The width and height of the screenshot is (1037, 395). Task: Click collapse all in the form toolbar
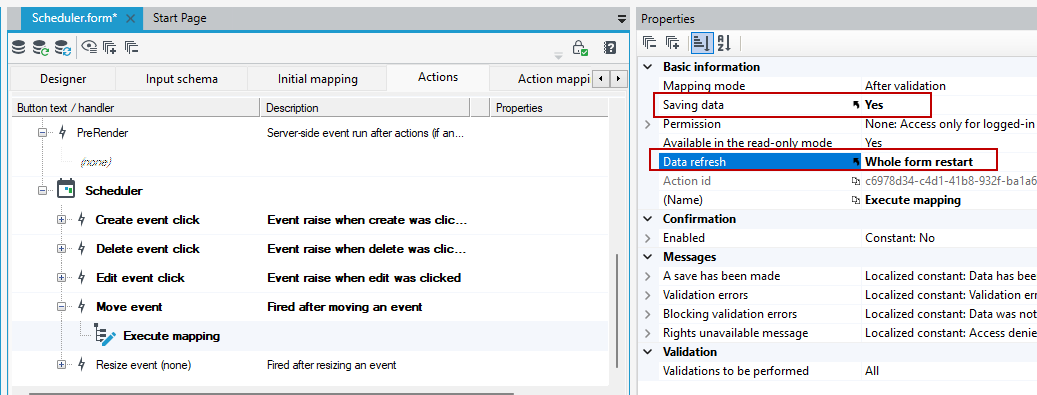click(x=131, y=47)
